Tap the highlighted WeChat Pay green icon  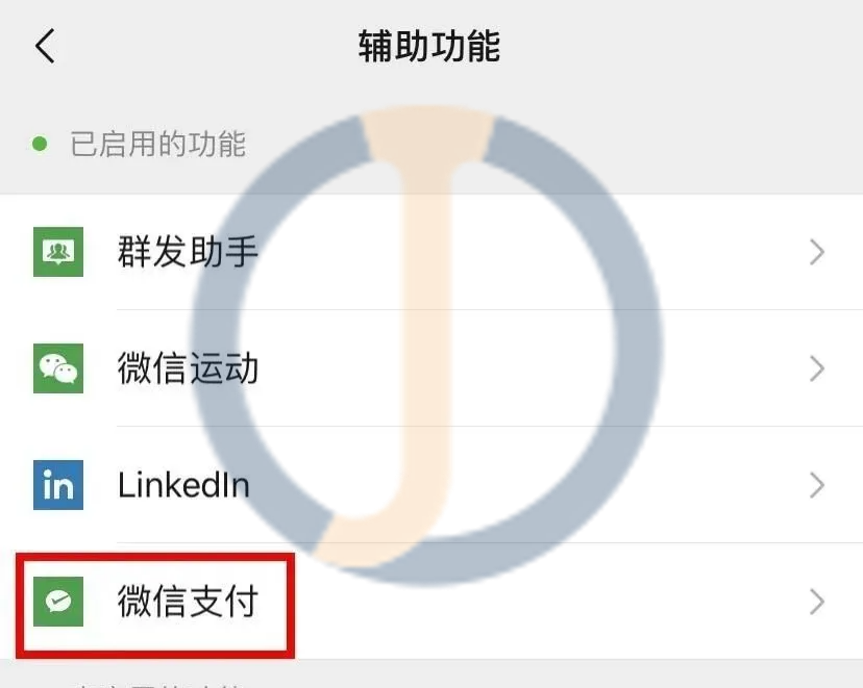57,601
